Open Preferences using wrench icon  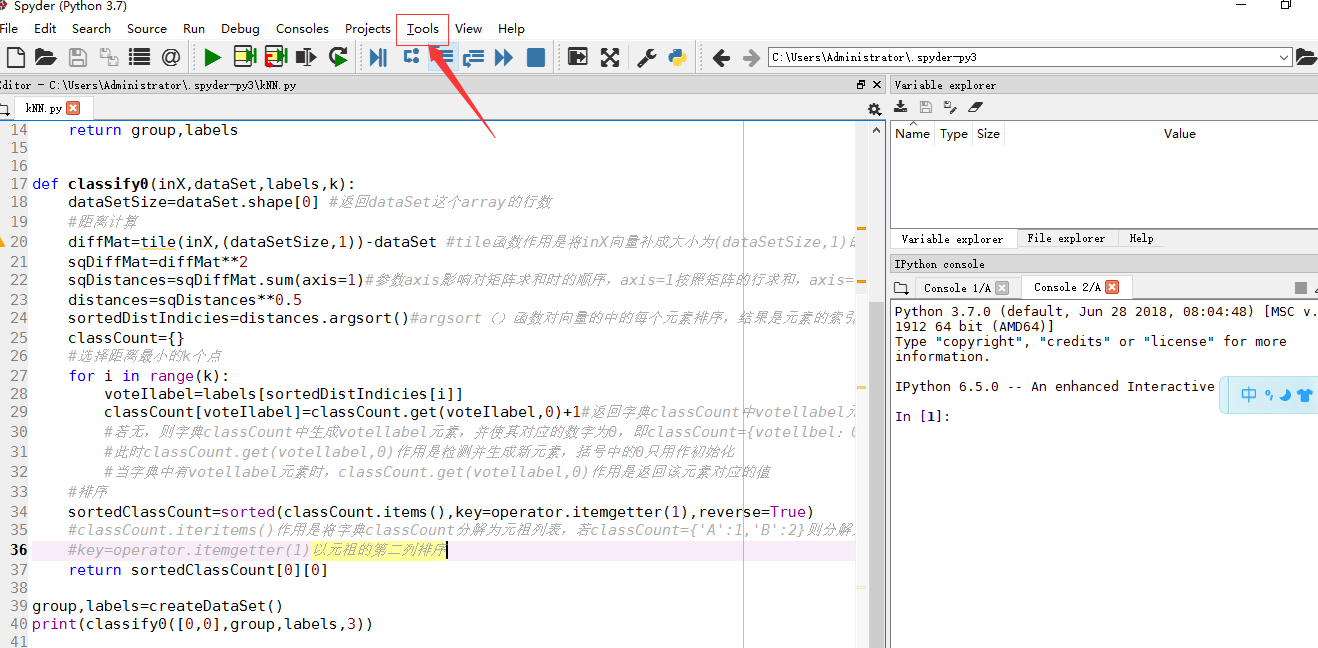[x=647, y=57]
